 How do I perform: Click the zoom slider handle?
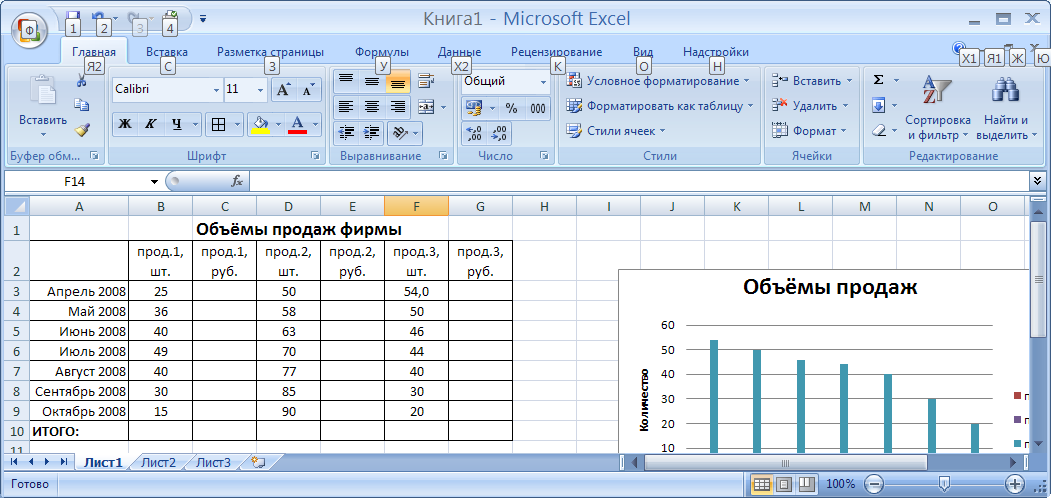point(944,483)
